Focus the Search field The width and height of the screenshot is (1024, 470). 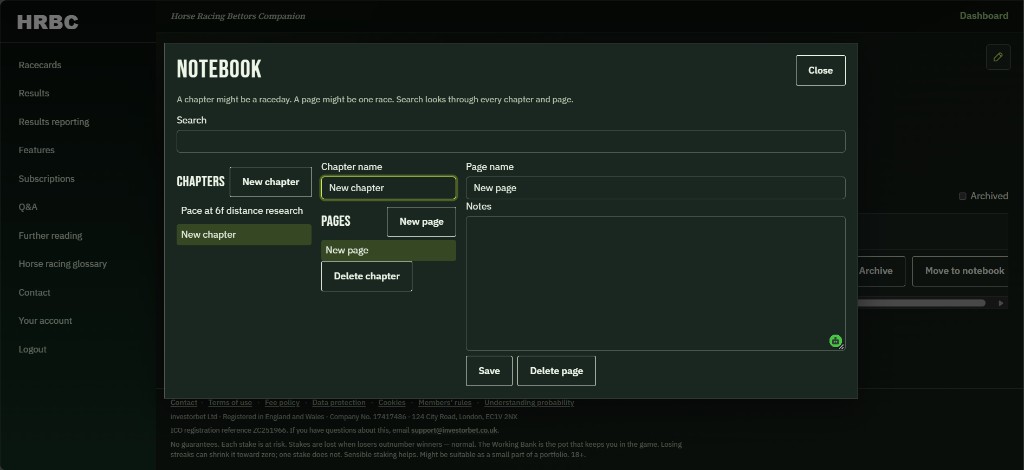[x=511, y=142]
